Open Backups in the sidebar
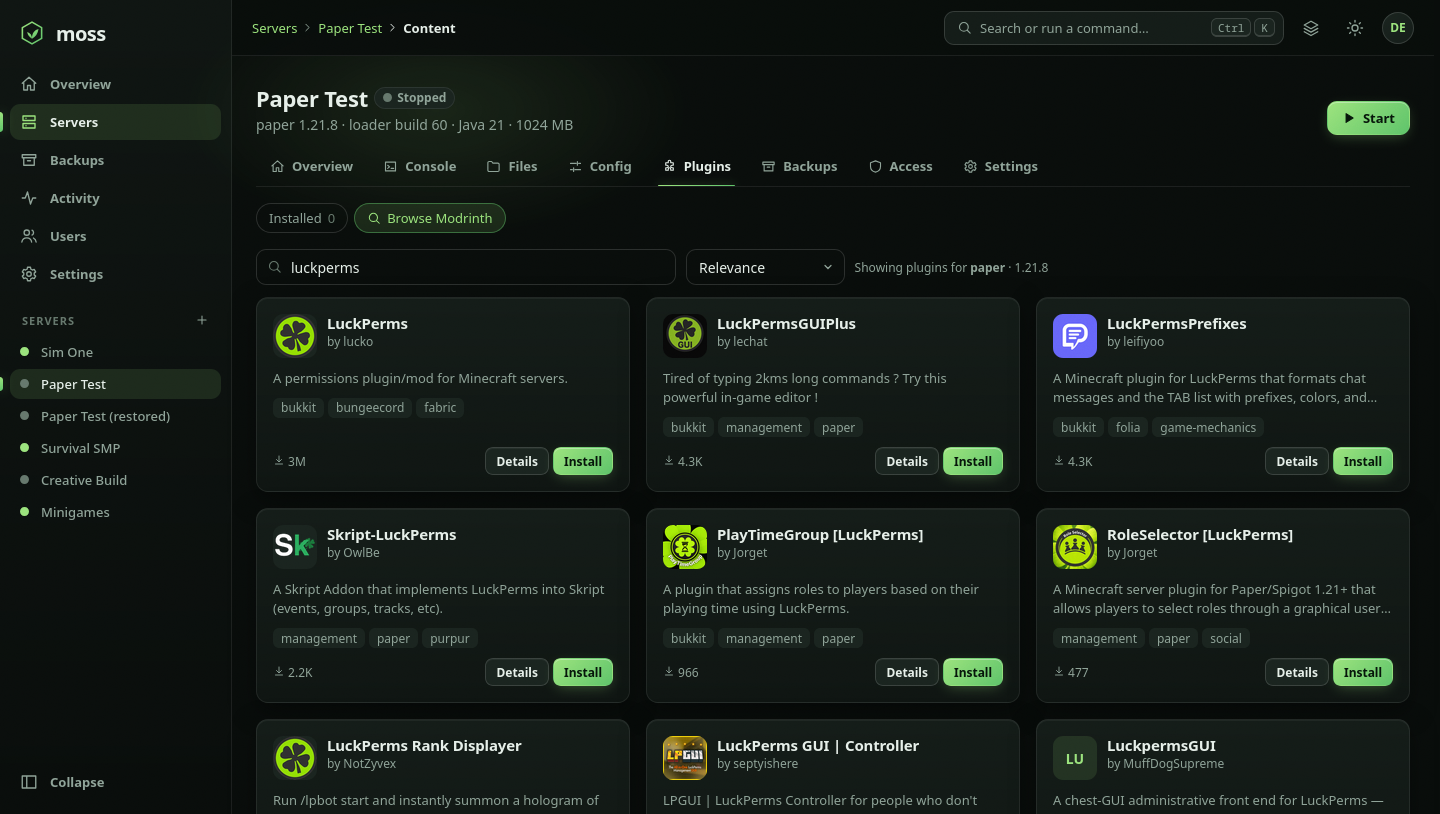Screen dimensions: 1440x814 [x=115, y=160]
